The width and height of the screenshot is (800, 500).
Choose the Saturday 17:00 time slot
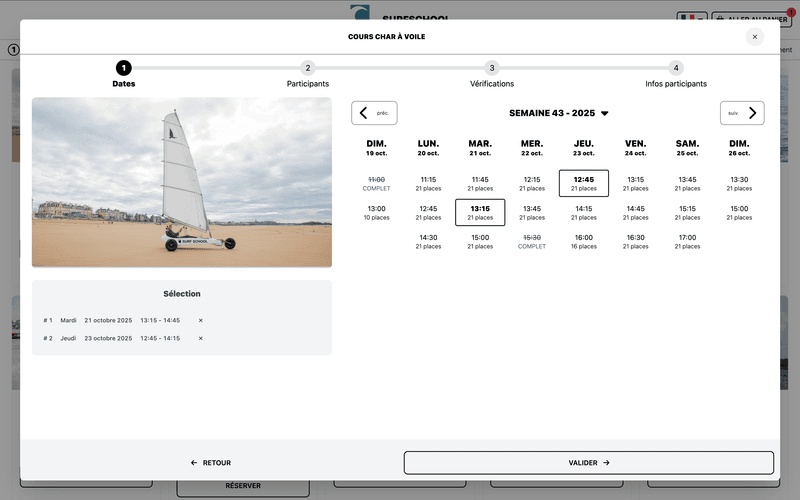[x=687, y=241]
